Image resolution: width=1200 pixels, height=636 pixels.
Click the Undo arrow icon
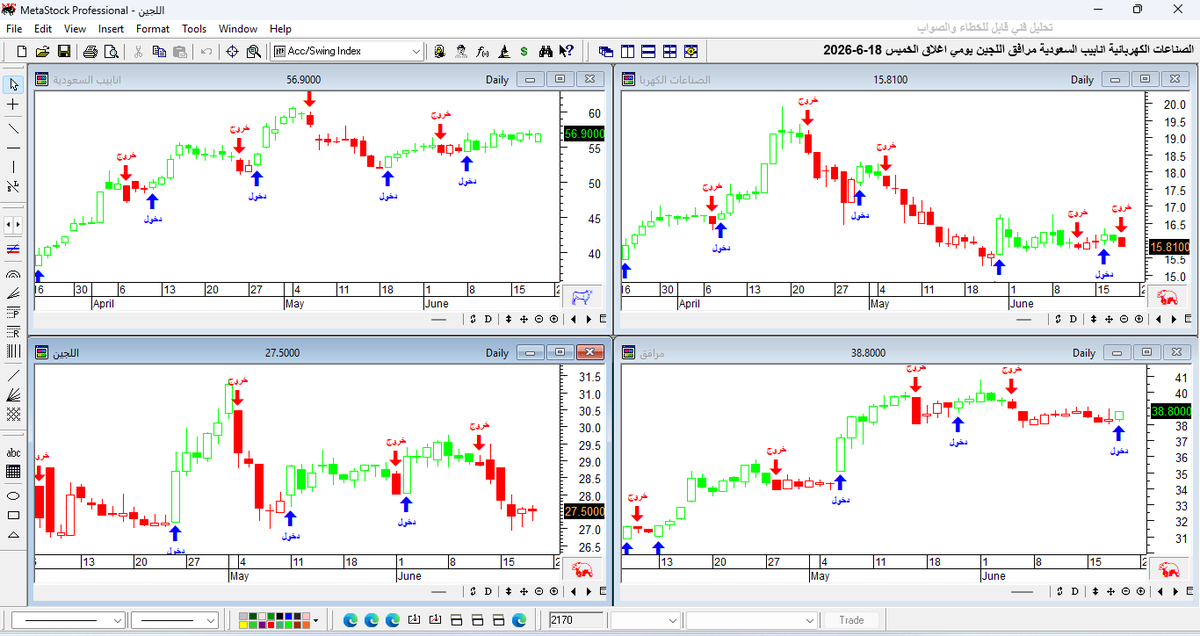(x=206, y=51)
